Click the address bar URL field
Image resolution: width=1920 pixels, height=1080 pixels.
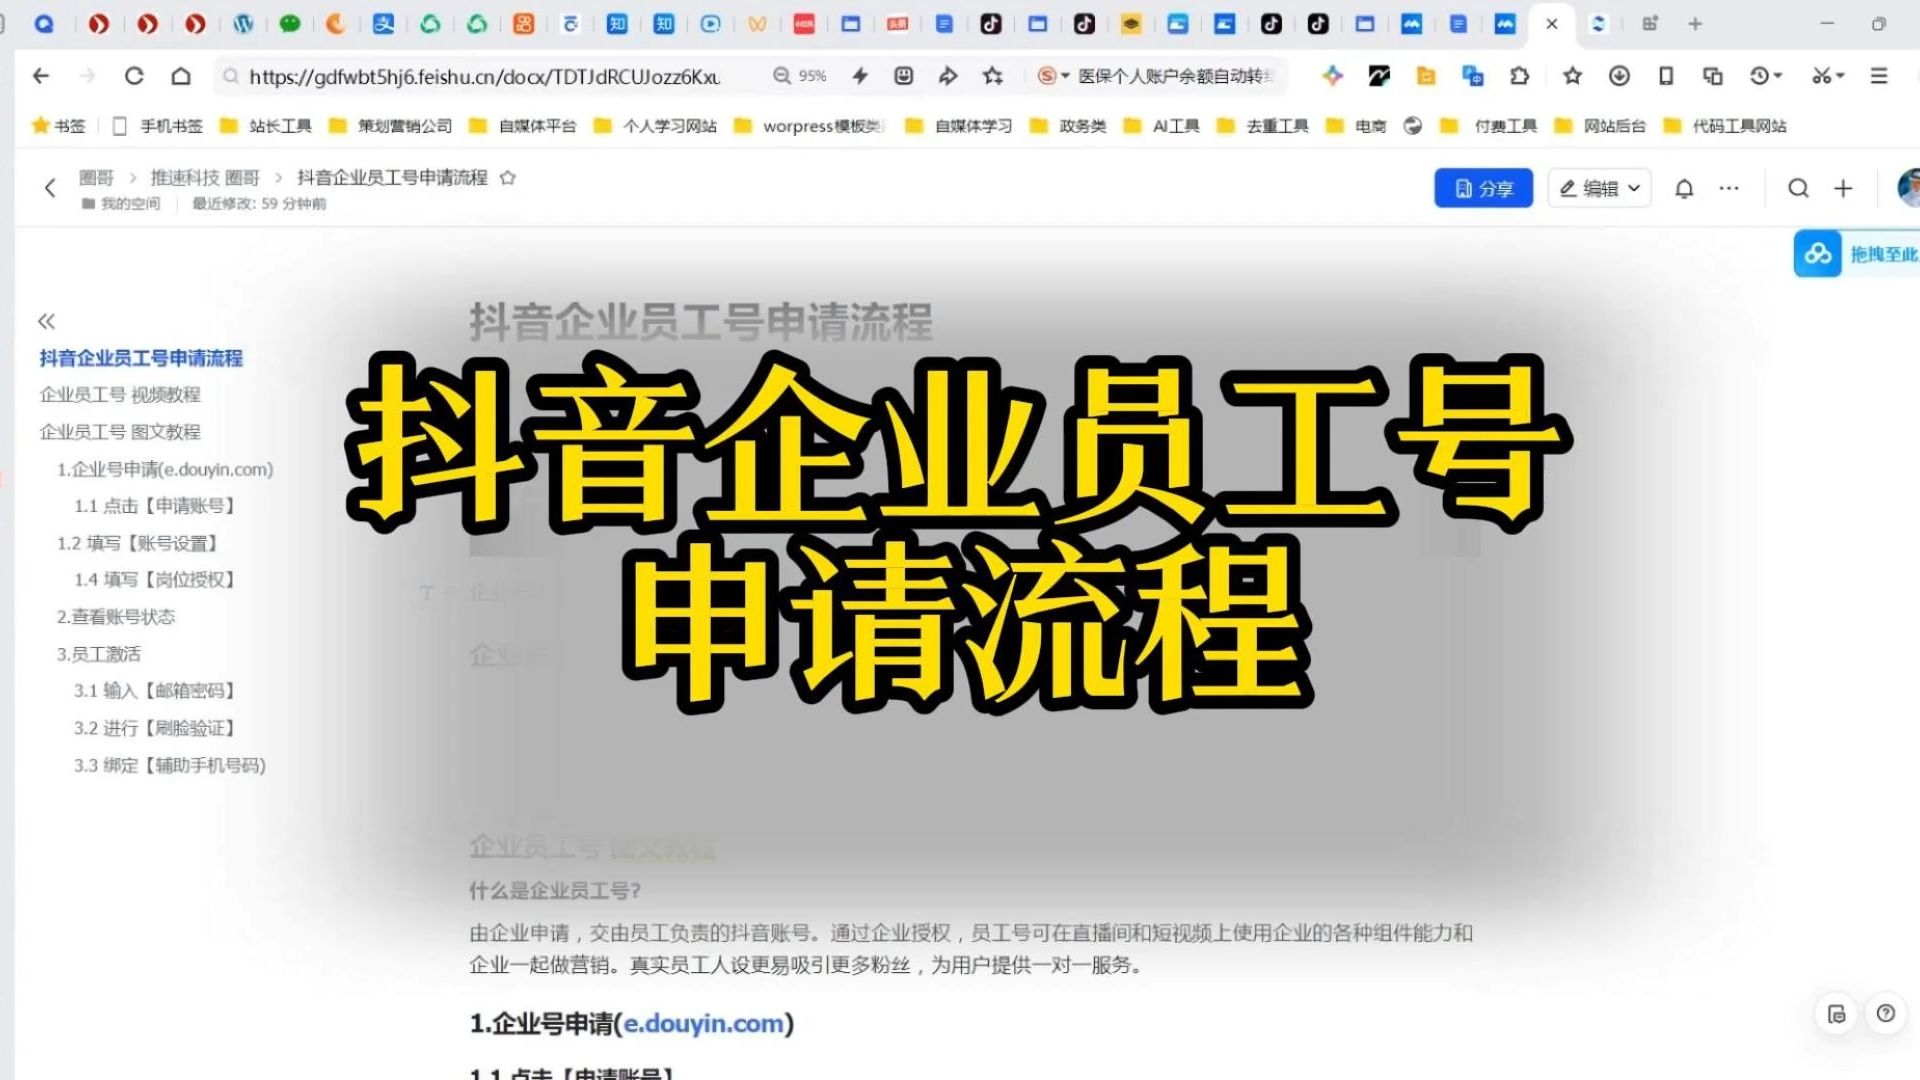(485, 76)
